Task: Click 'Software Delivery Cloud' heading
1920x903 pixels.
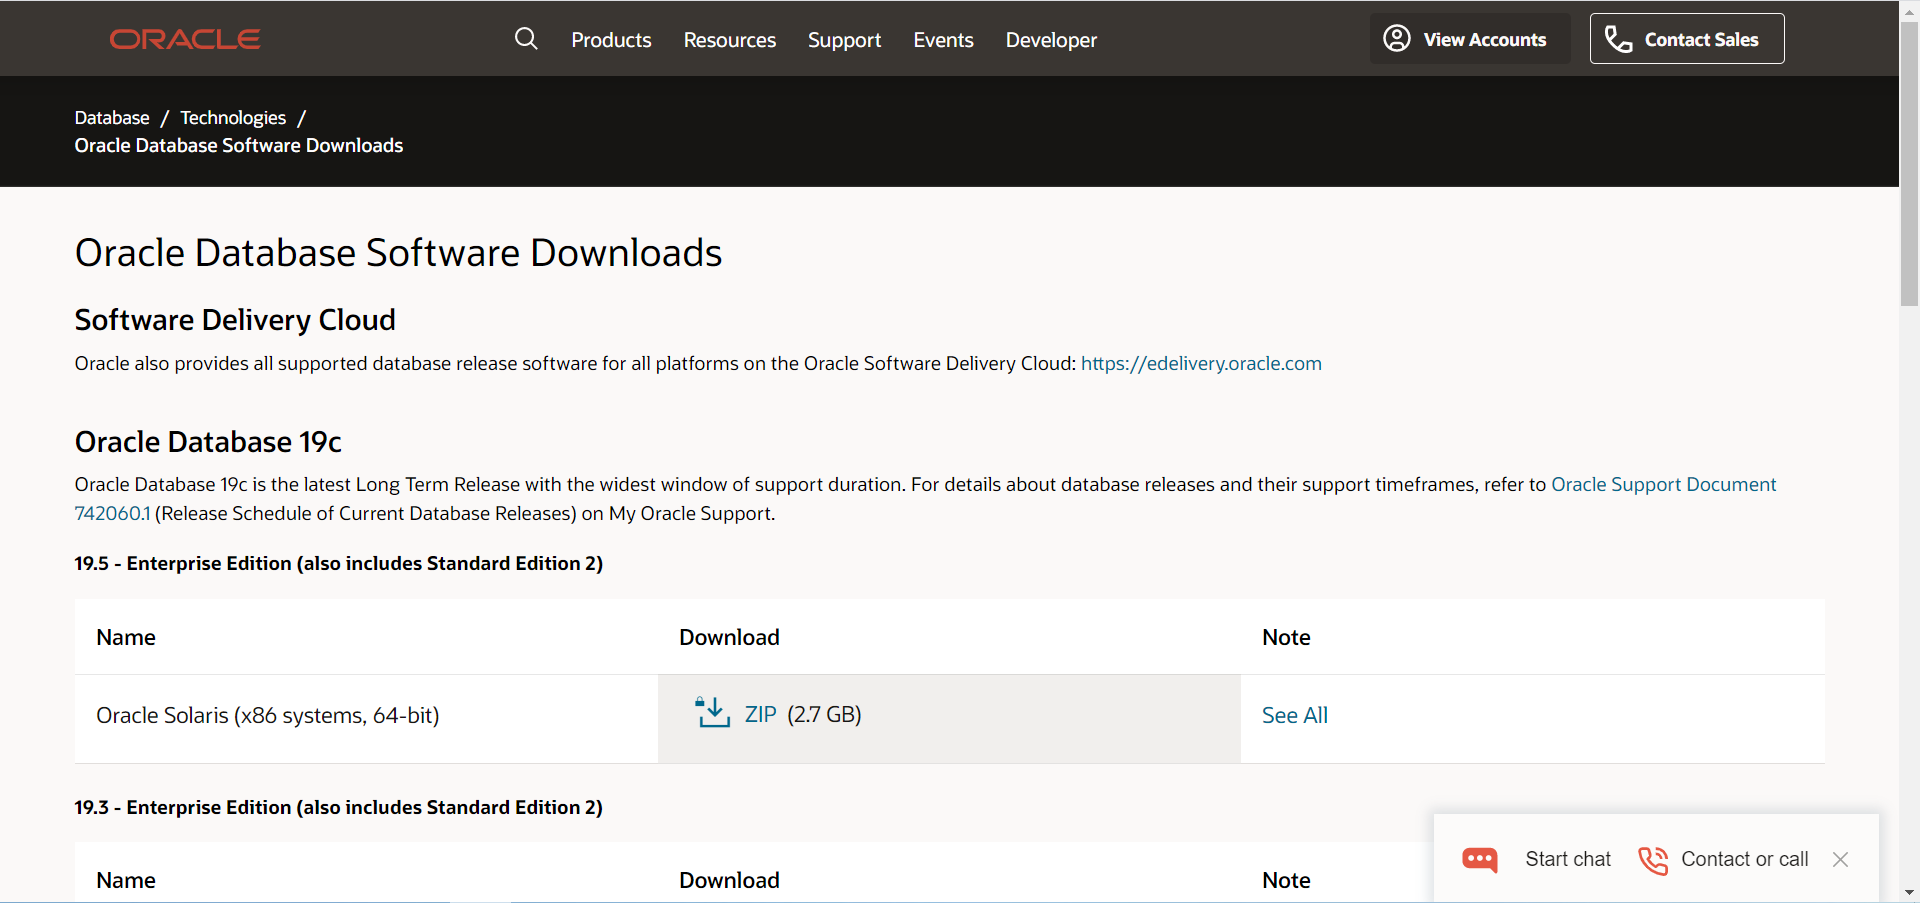Action: pyautogui.click(x=235, y=320)
